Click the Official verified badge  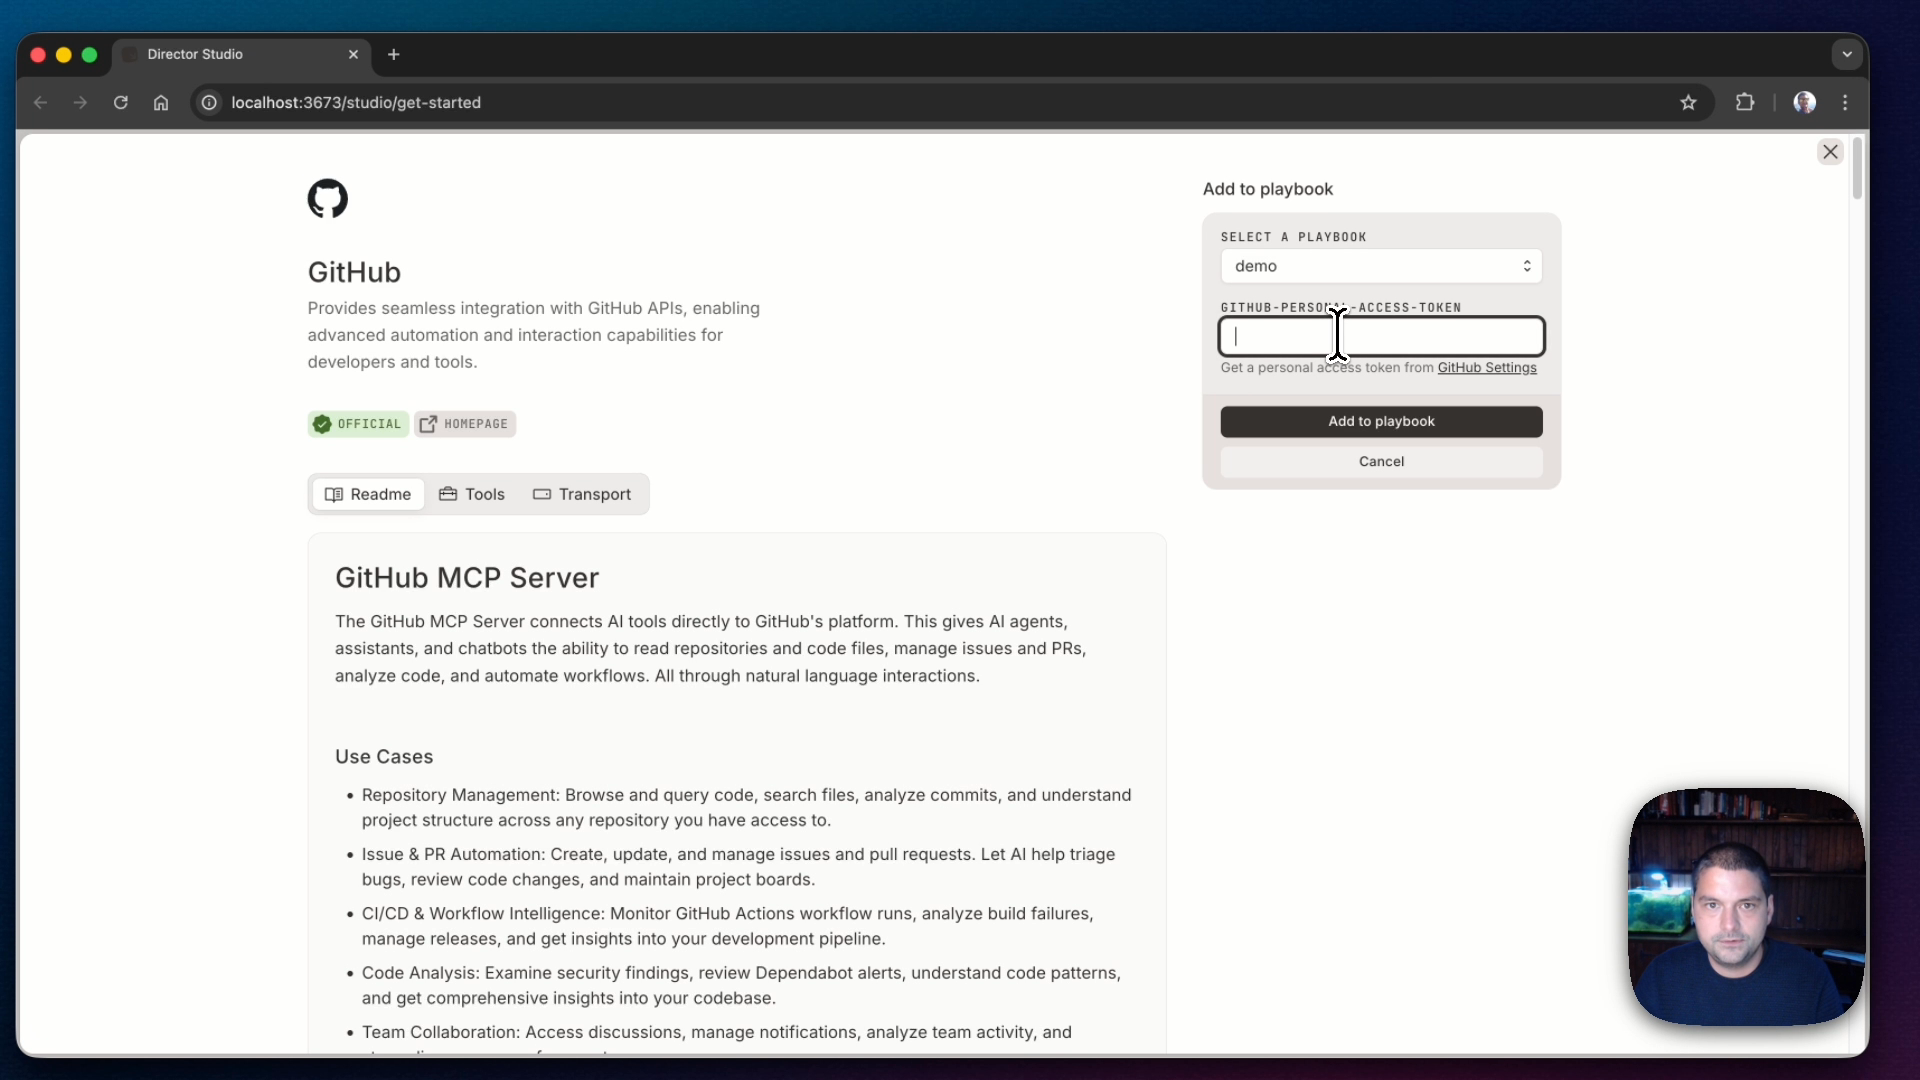[x=358, y=424]
